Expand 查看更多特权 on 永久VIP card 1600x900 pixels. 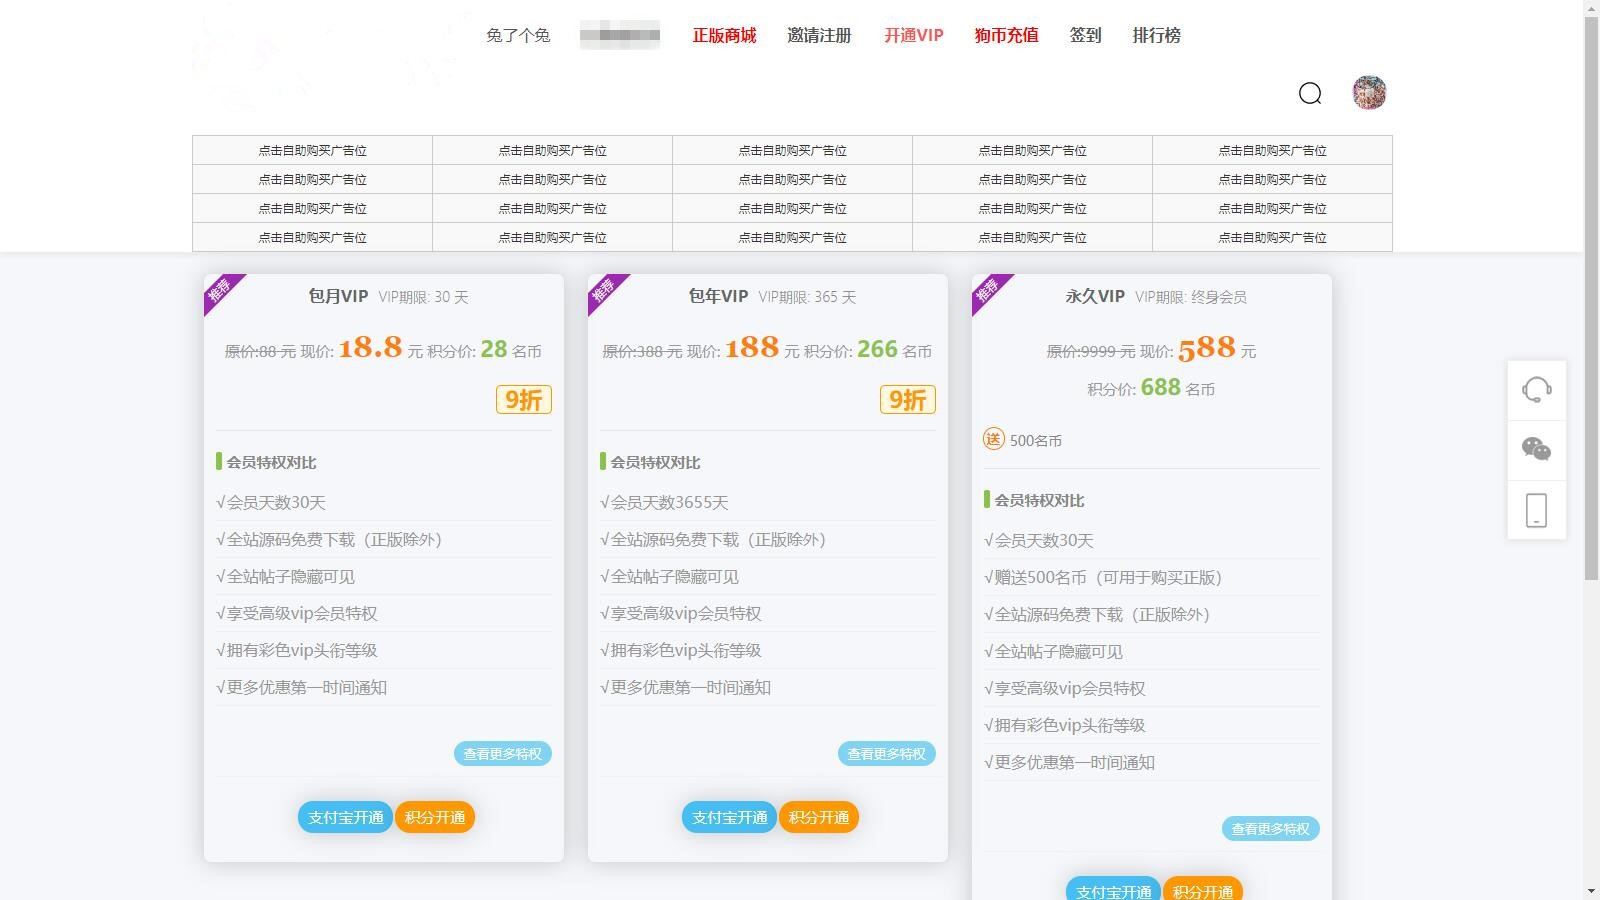[1270, 829]
